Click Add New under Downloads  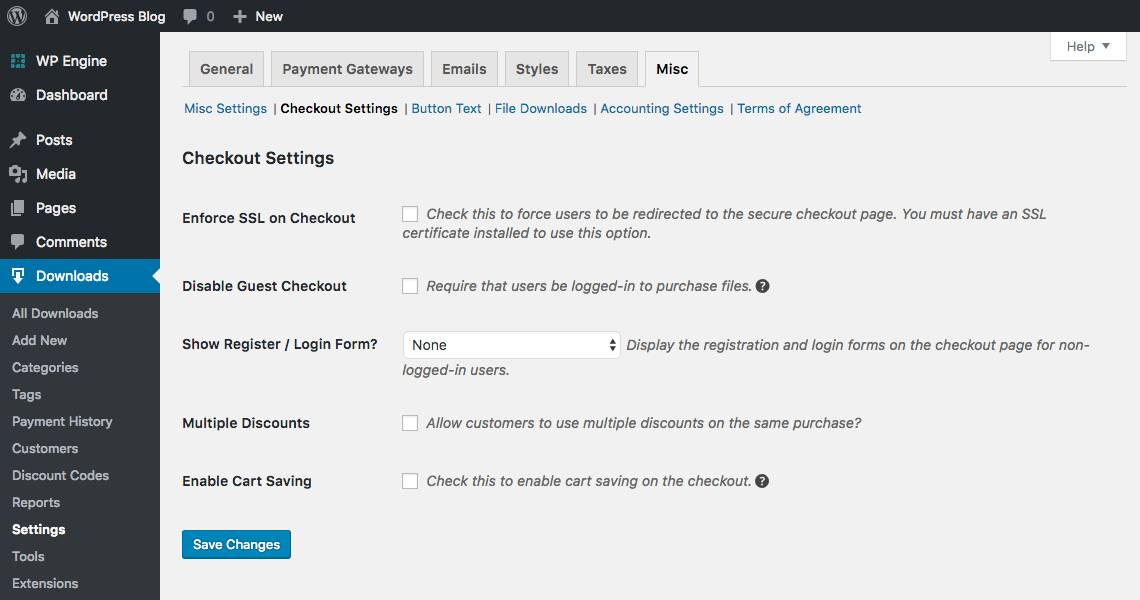pyautogui.click(x=39, y=340)
